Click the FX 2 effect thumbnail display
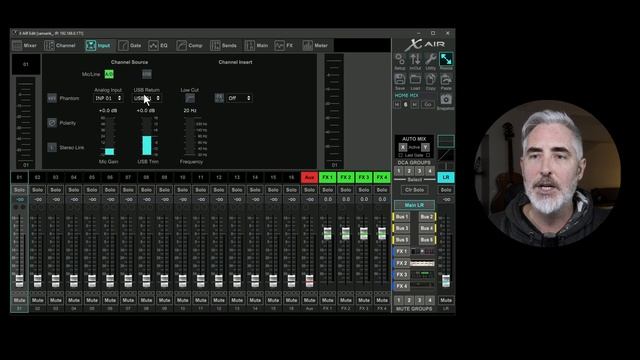 coord(422,263)
